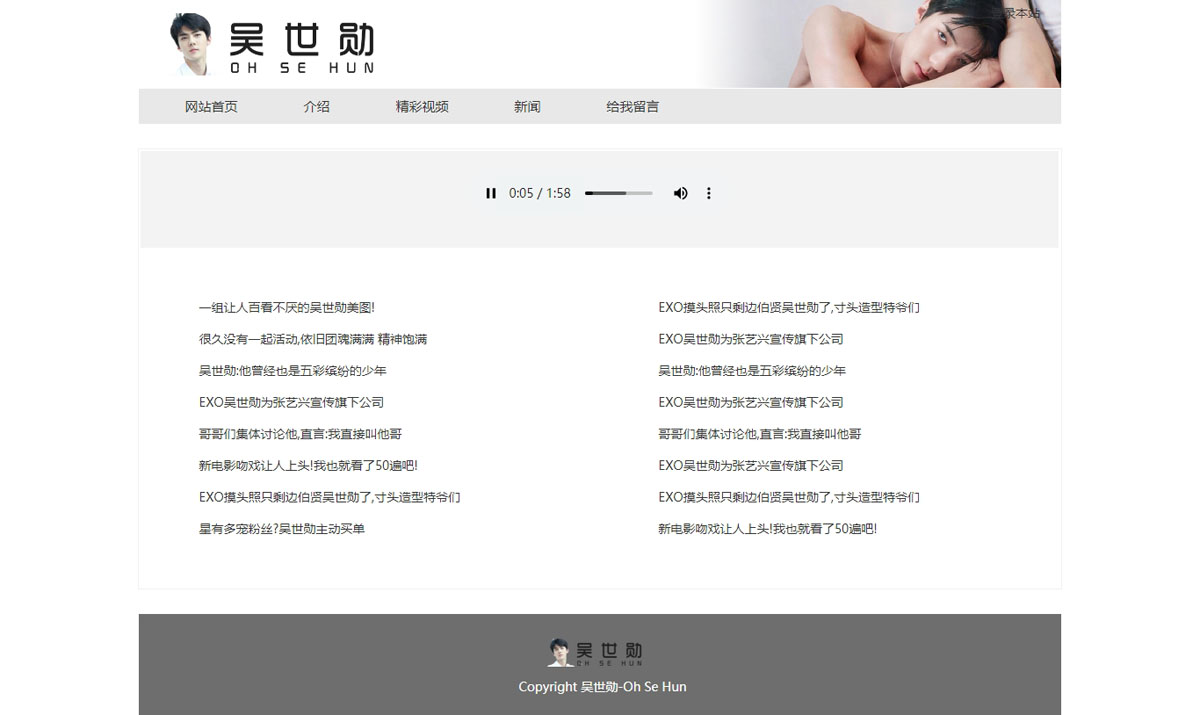Click the small 吴世勋 logo in the footer
Image resolution: width=1200 pixels, height=715 pixels.
point(595,652)
